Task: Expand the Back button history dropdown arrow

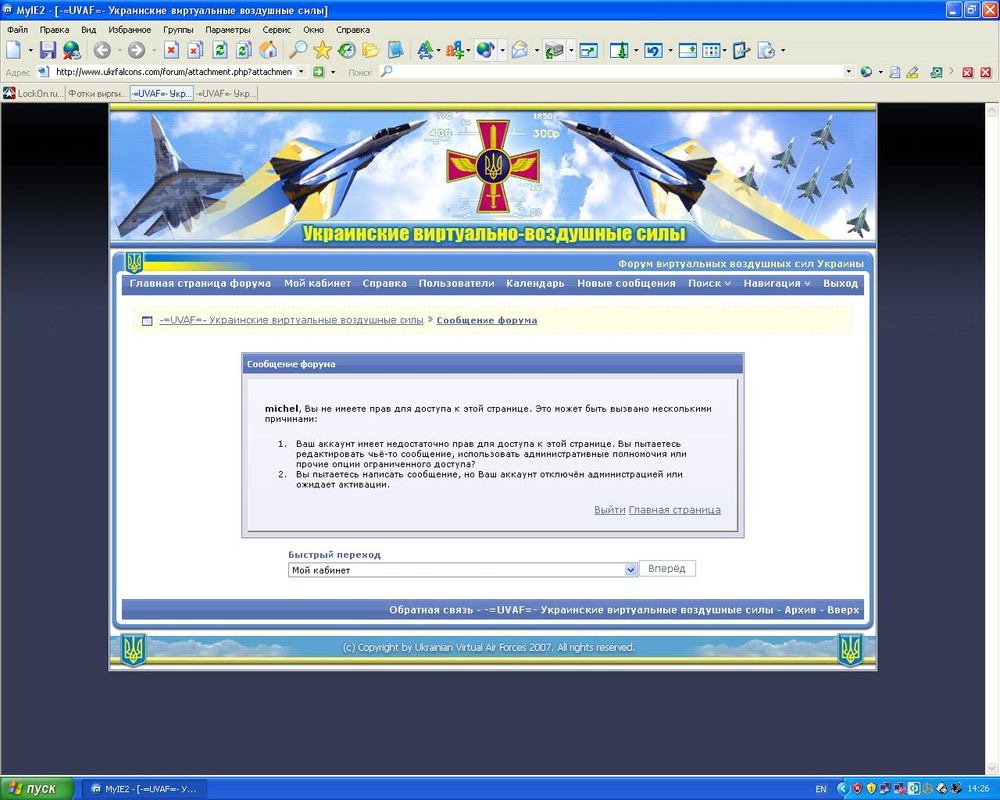Action: pyautogui.click(x=119, y=50)
